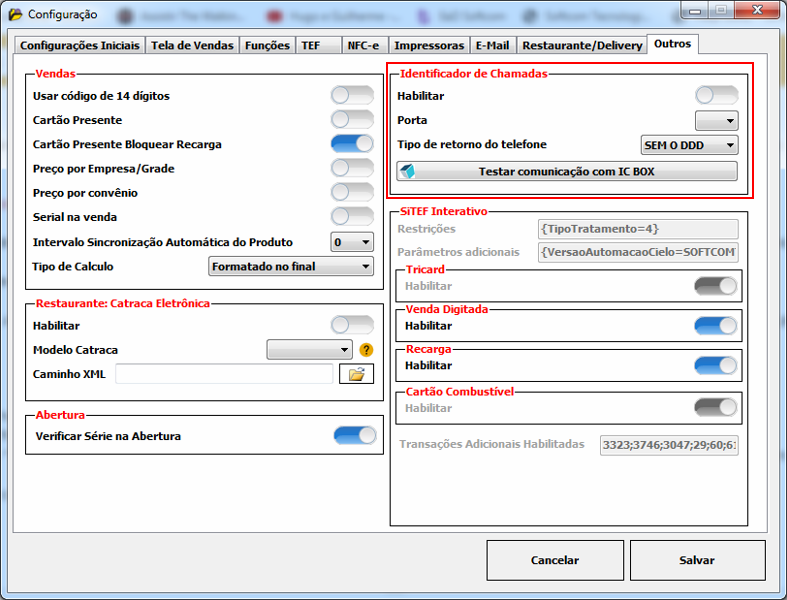Open Tipo de retorno do telefone dropdown
This screenshot has width=787, height=600.
(689, 145)
